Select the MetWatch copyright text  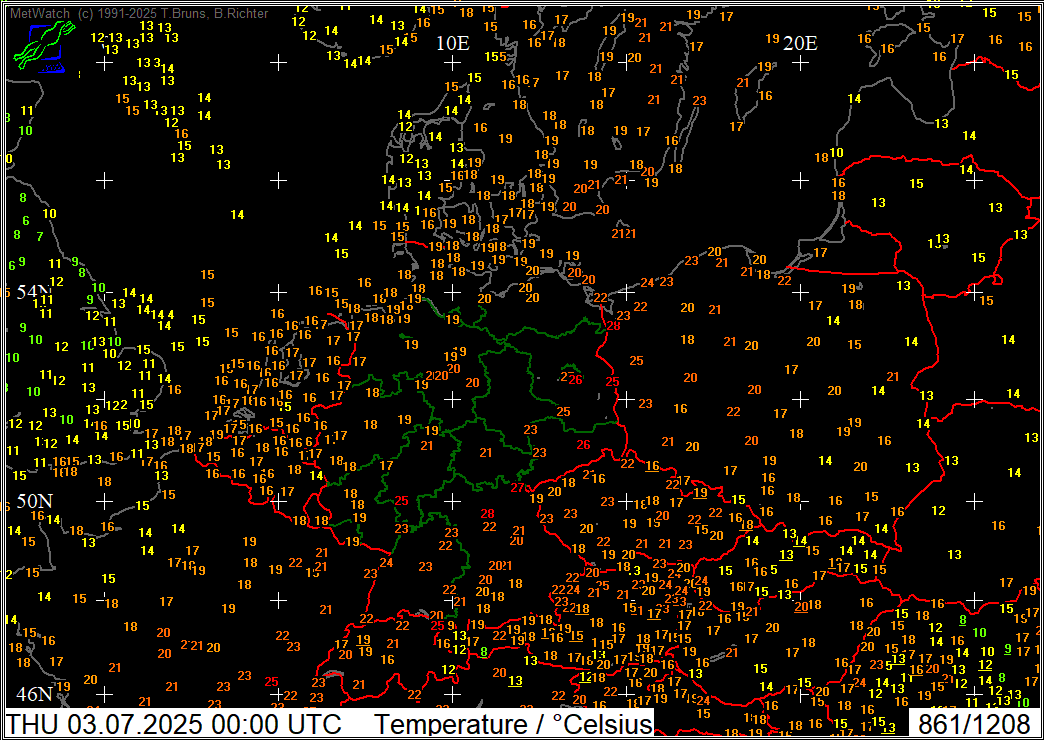pos(139,13)
